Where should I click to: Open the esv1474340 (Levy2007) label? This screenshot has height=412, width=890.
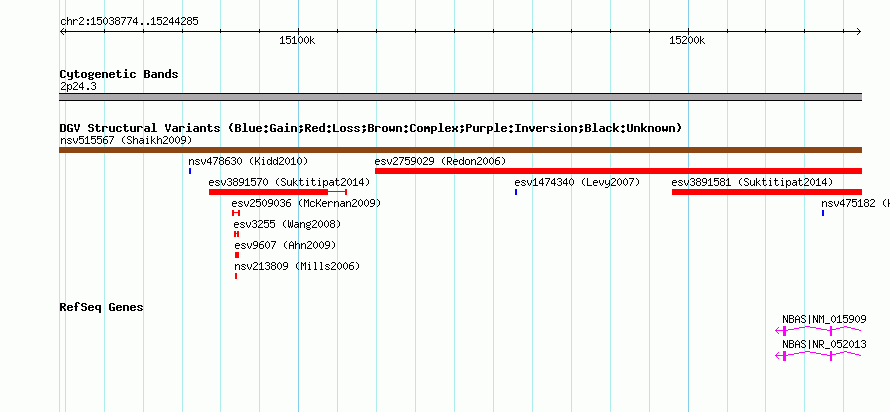(x=577, y=182)
